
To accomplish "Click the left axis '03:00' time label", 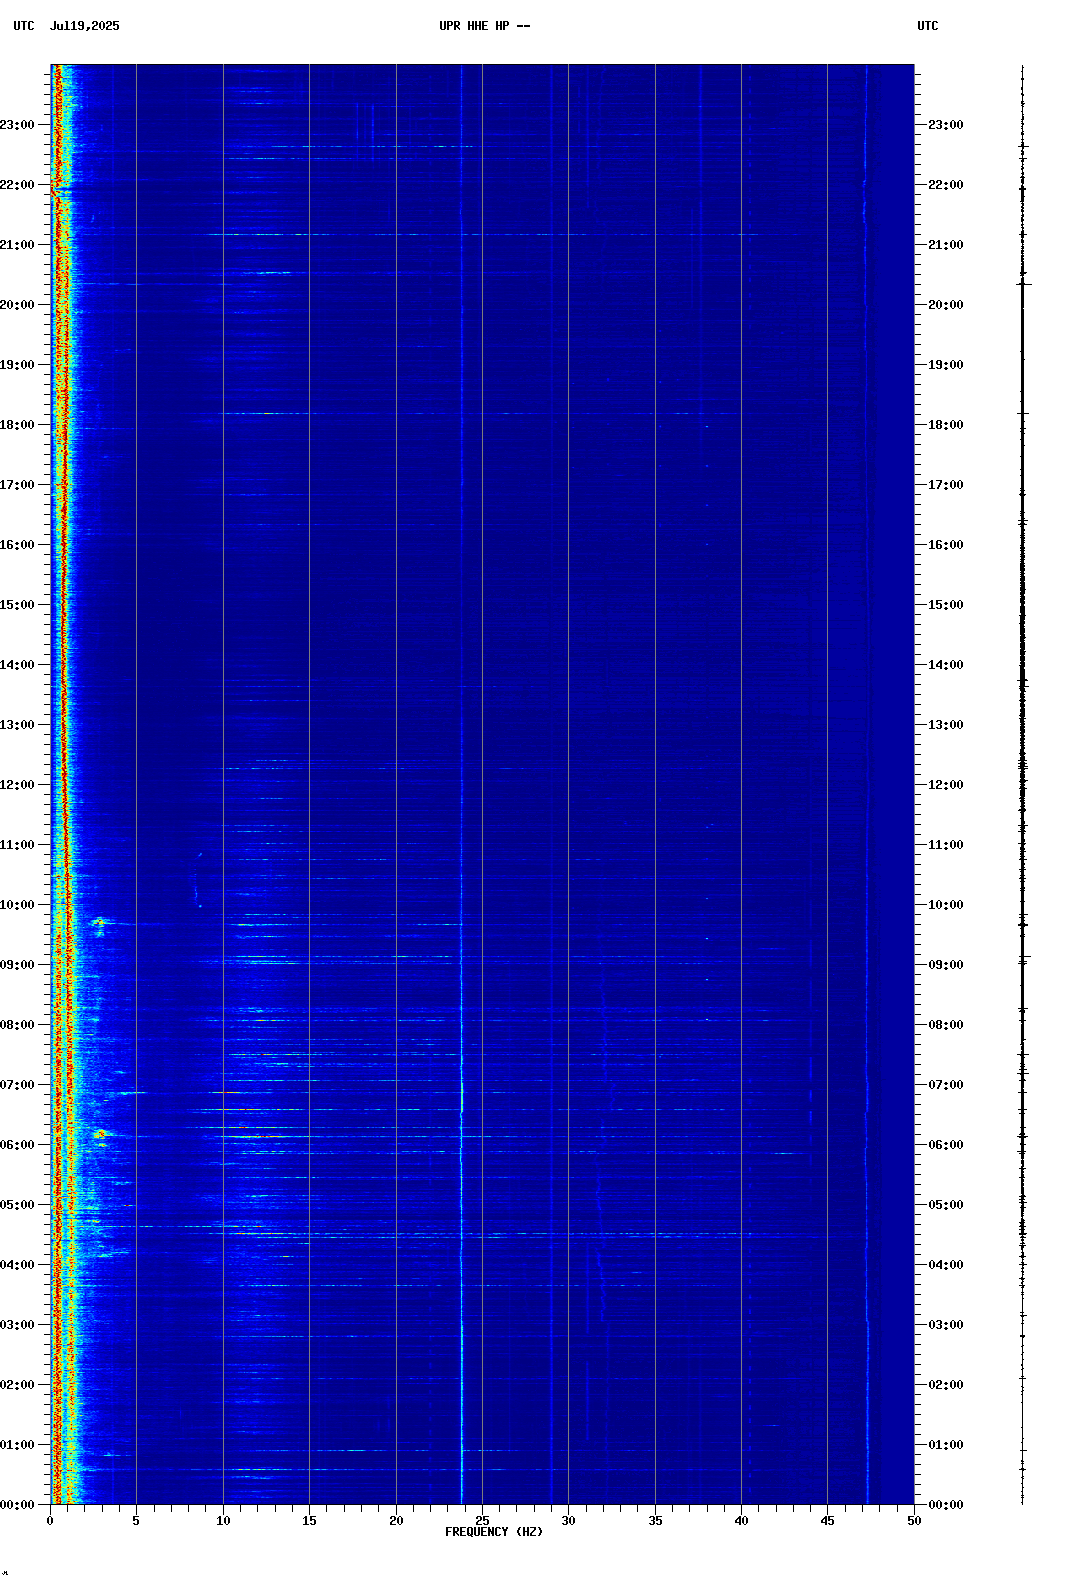I will coord(17,1325).
